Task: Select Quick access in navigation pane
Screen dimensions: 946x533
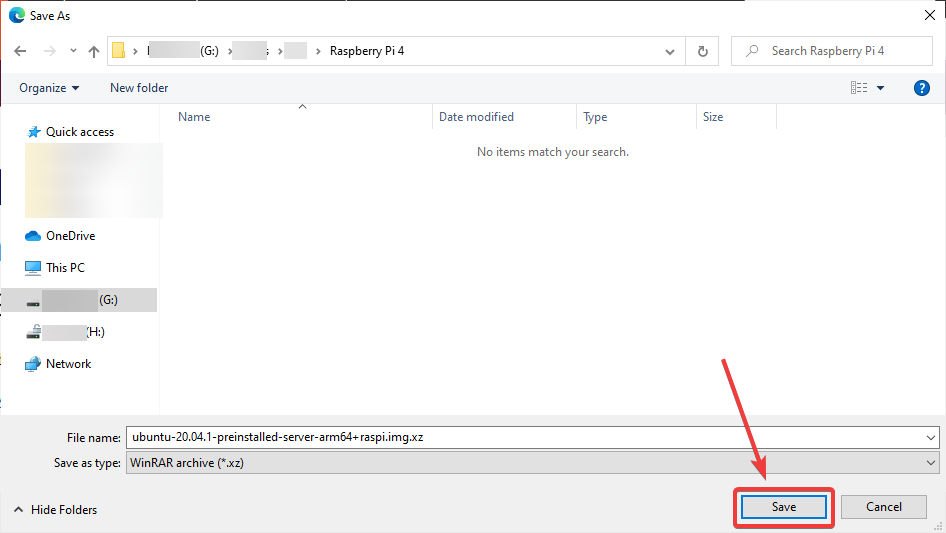Action: (x=80, y=132)
